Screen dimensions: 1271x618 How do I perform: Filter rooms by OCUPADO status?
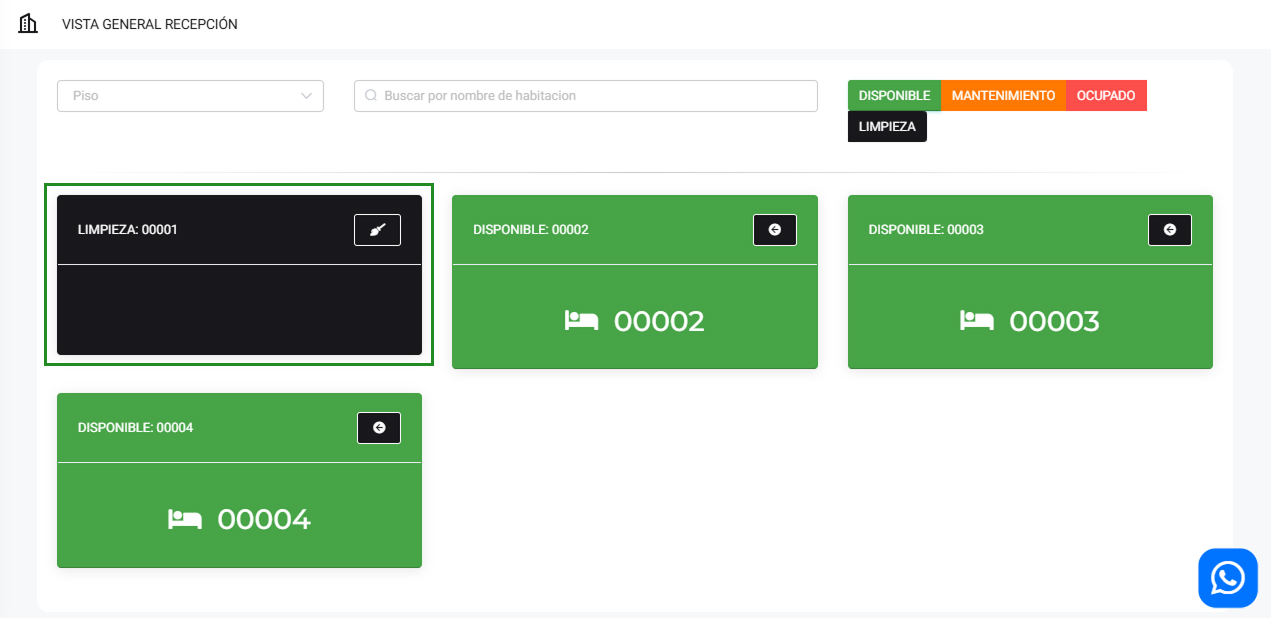click(1106, 96)
